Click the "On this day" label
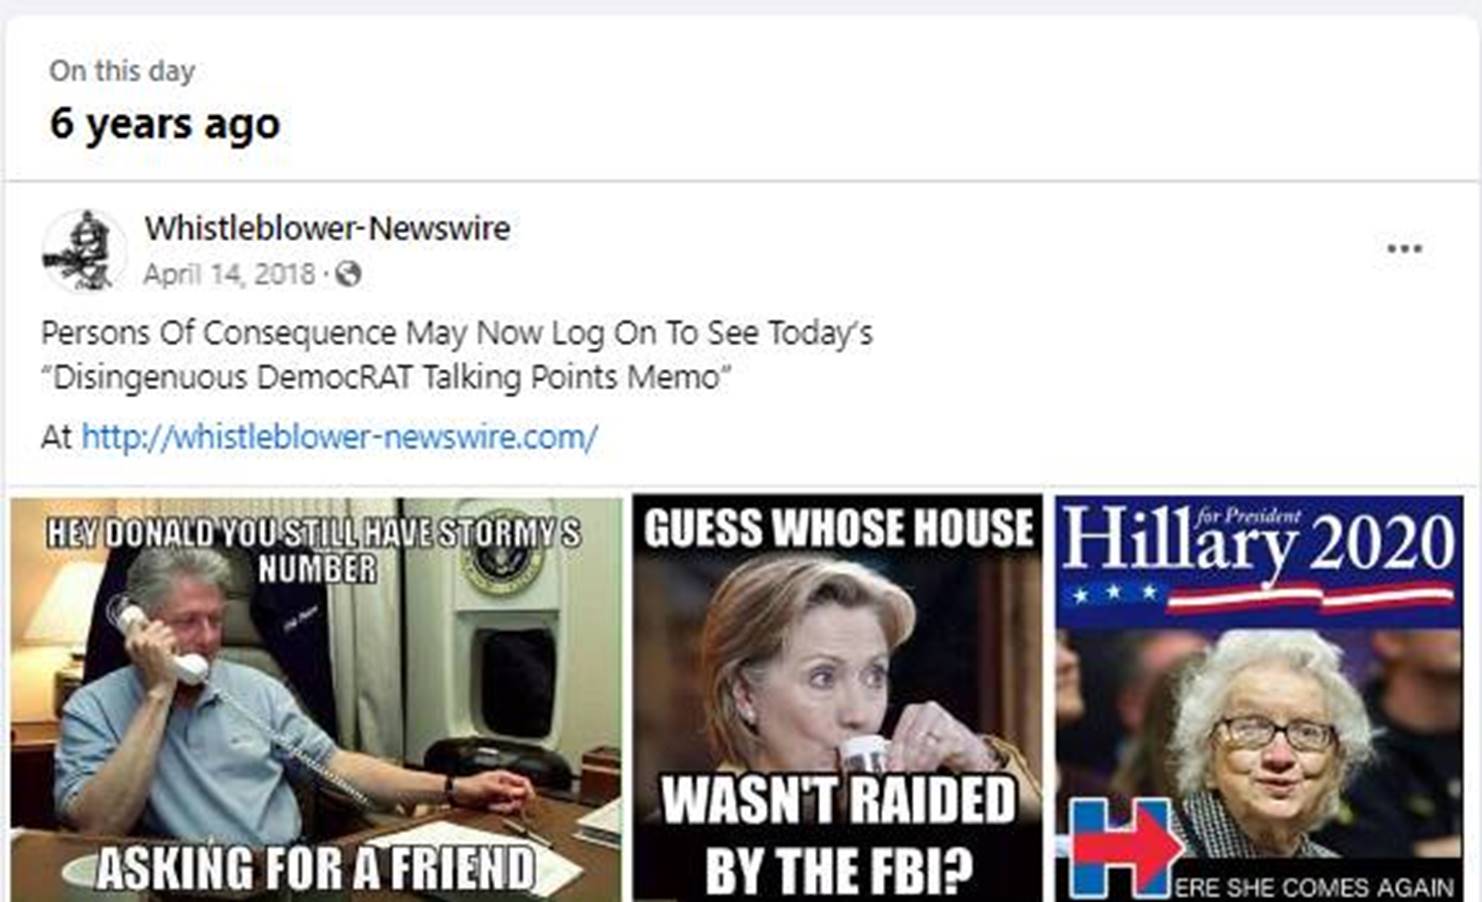1482x902 pixels. point(122,71)
